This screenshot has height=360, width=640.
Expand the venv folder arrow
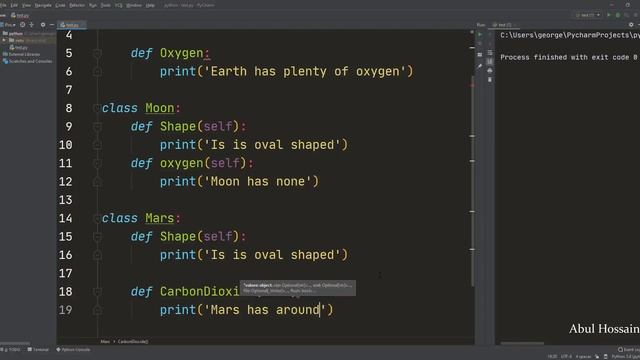point(4,40)
